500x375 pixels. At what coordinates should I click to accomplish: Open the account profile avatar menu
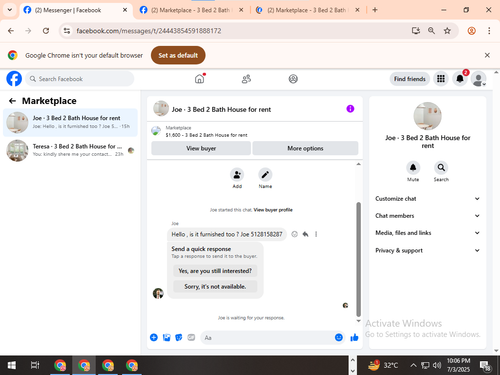[x=479, y=79]
